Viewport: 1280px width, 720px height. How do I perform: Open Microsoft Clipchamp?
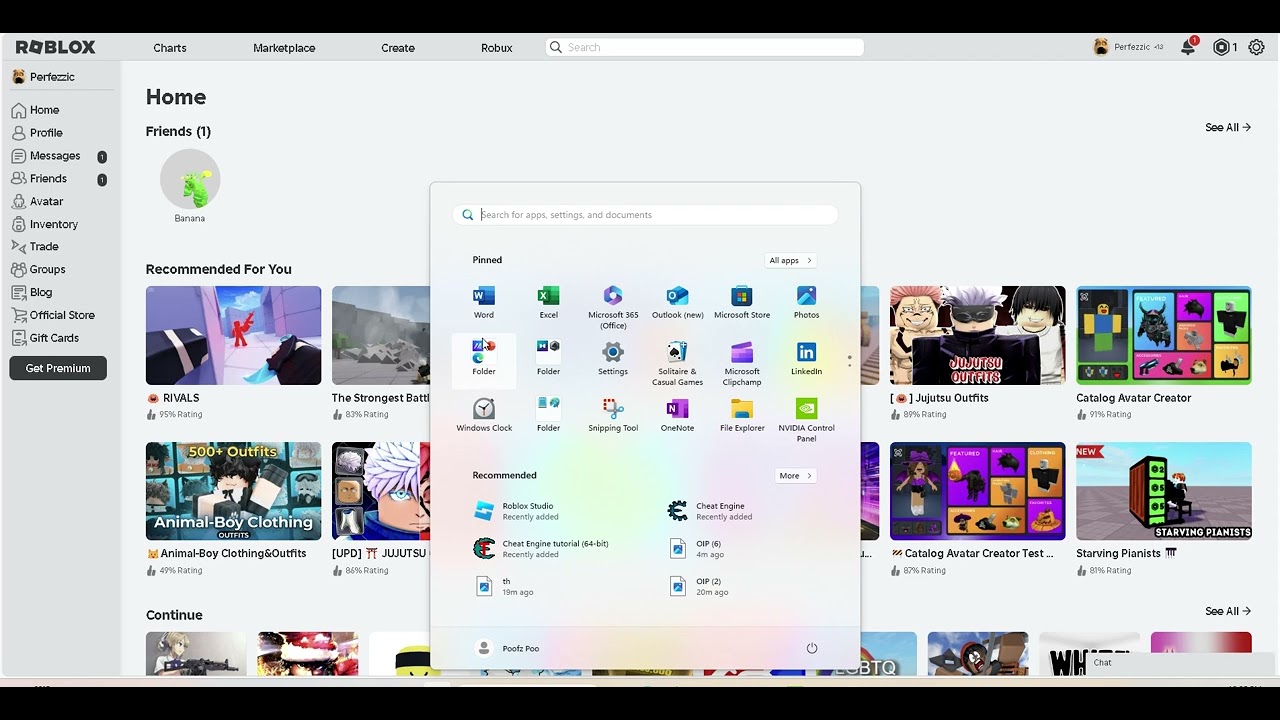[742, 363]
